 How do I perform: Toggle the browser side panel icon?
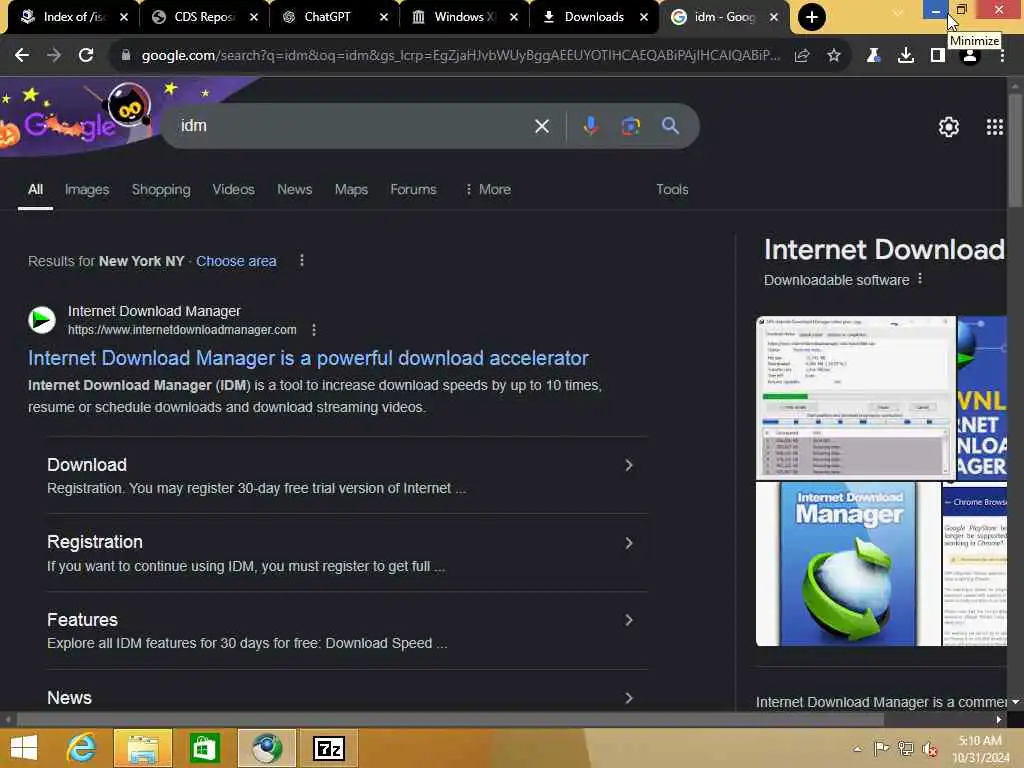pyautogui.click(x=938, y=56)
